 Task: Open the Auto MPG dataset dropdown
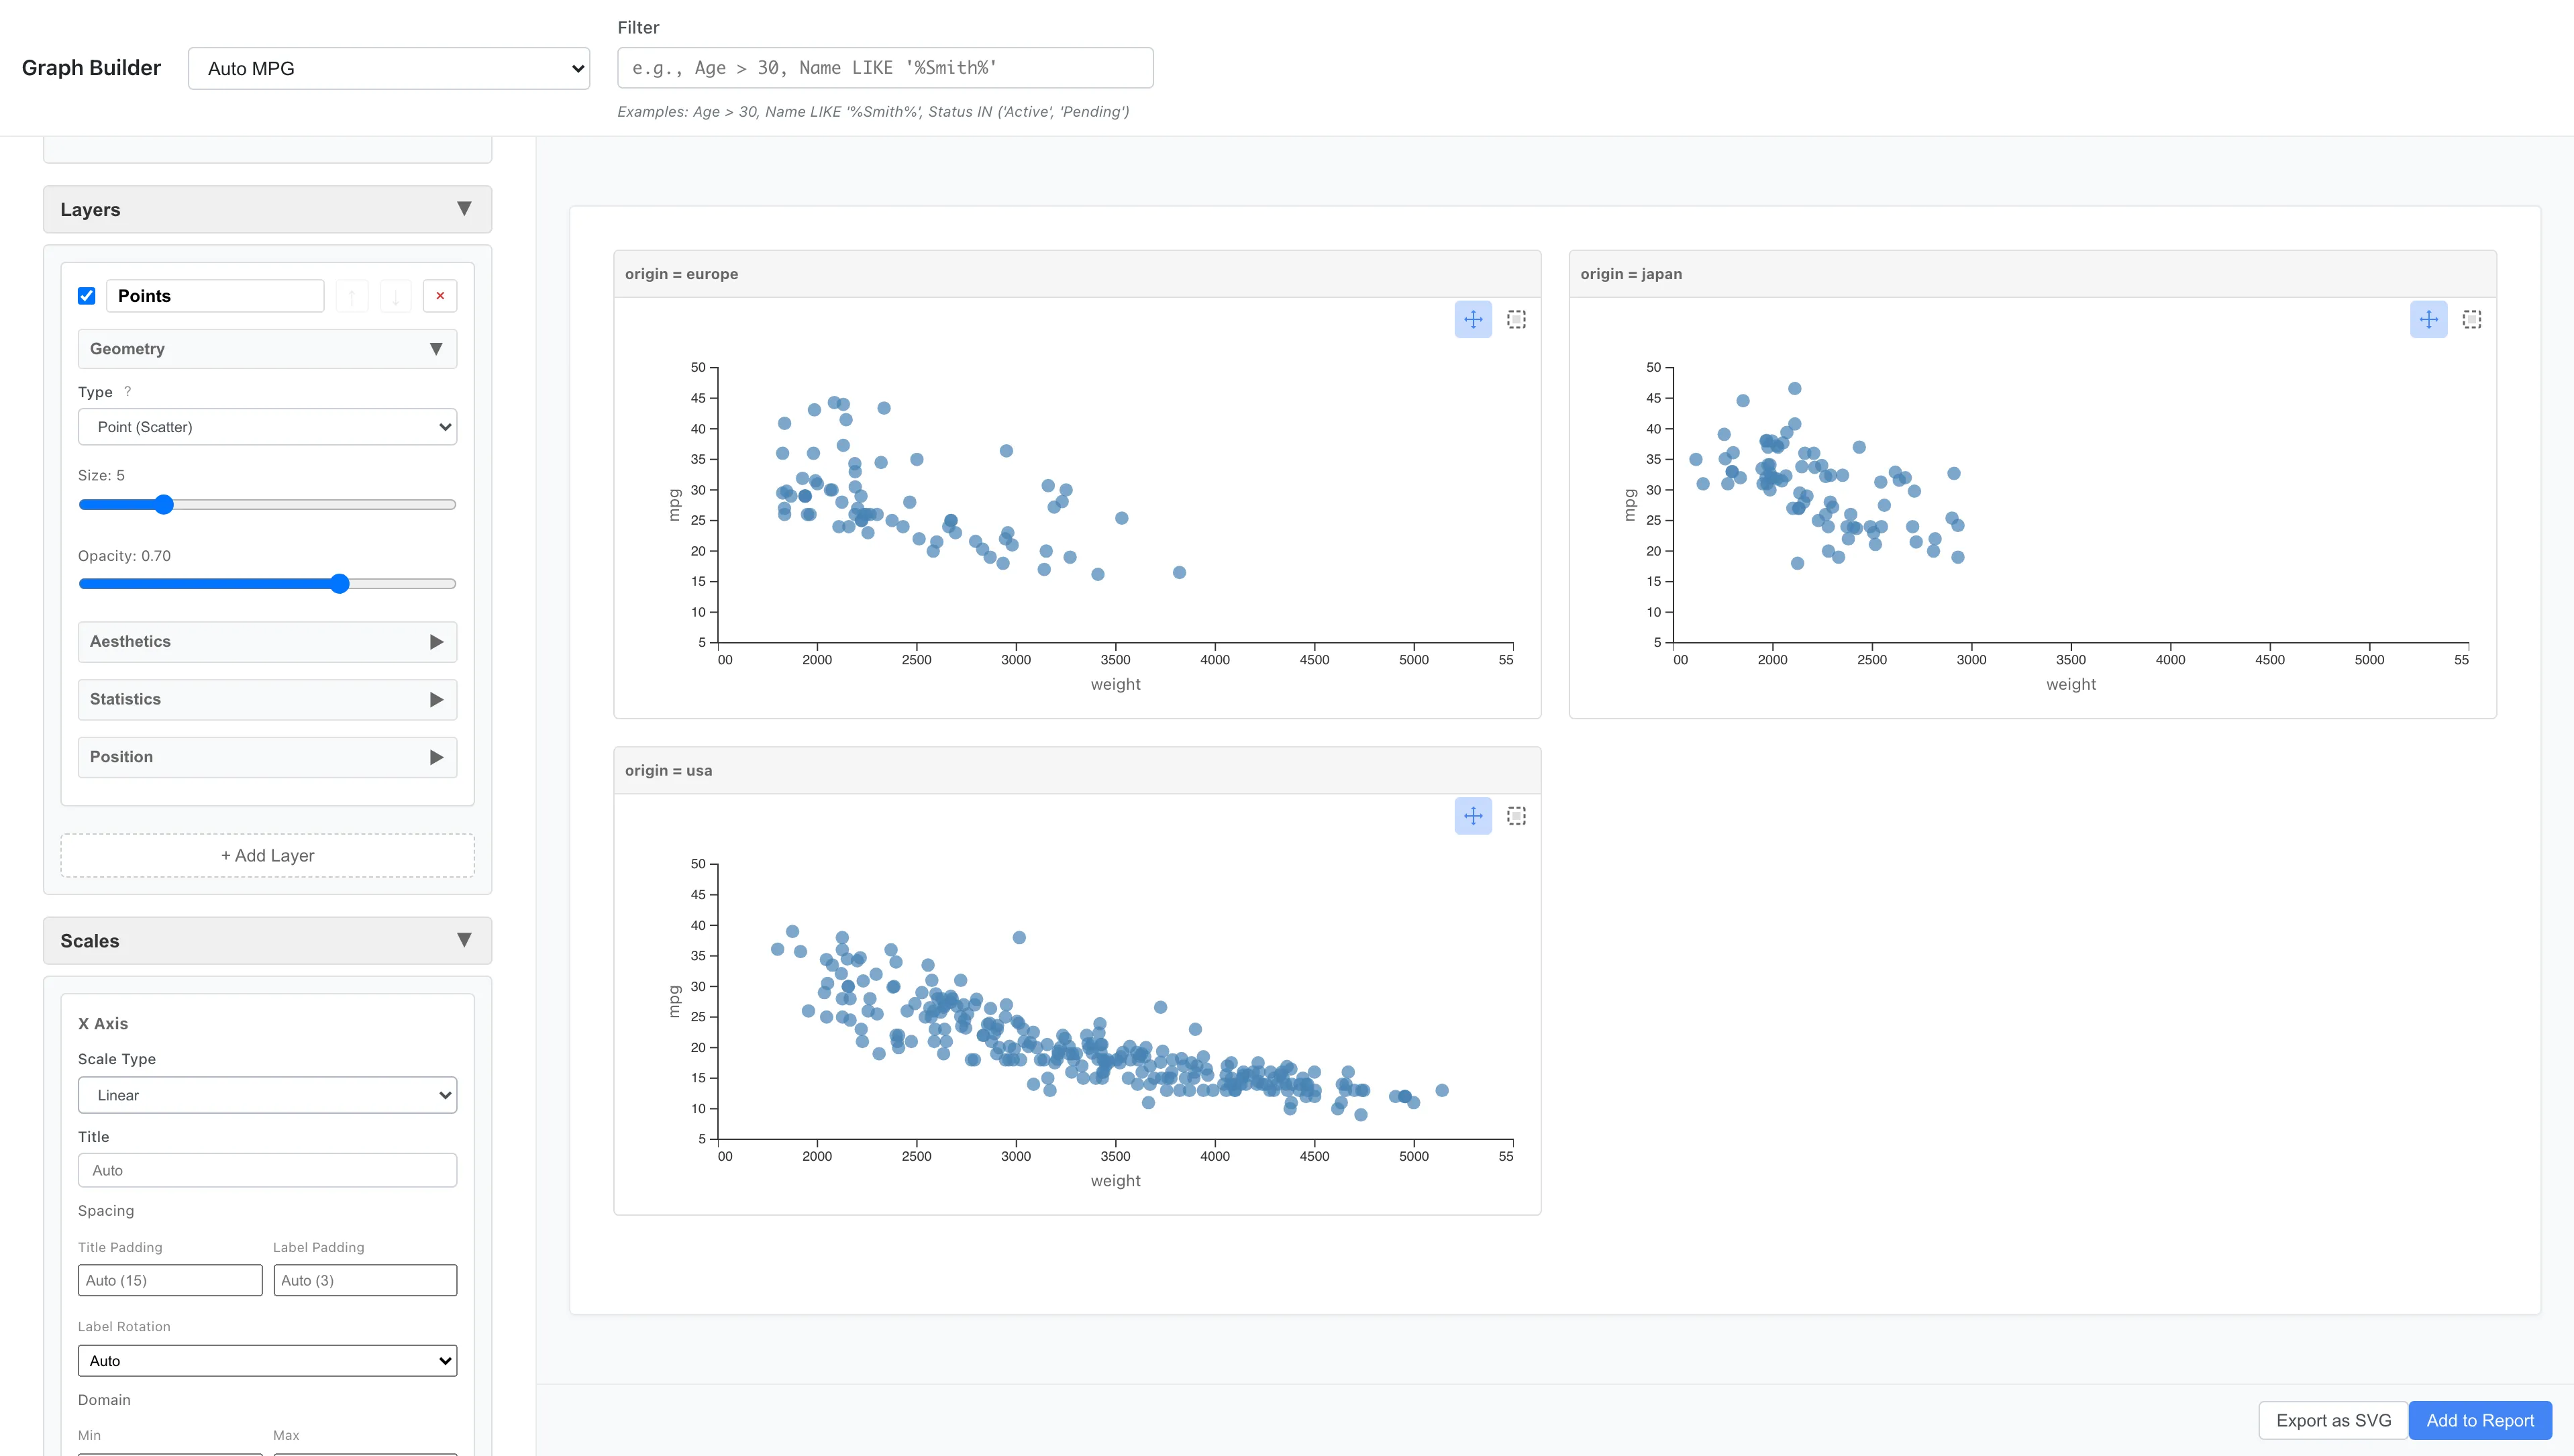(388, 68)
